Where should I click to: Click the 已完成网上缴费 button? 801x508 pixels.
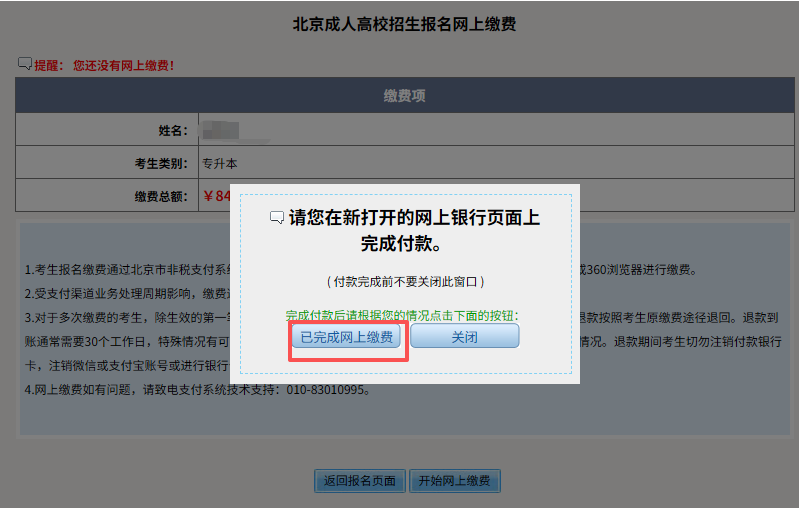click(347, 337)
